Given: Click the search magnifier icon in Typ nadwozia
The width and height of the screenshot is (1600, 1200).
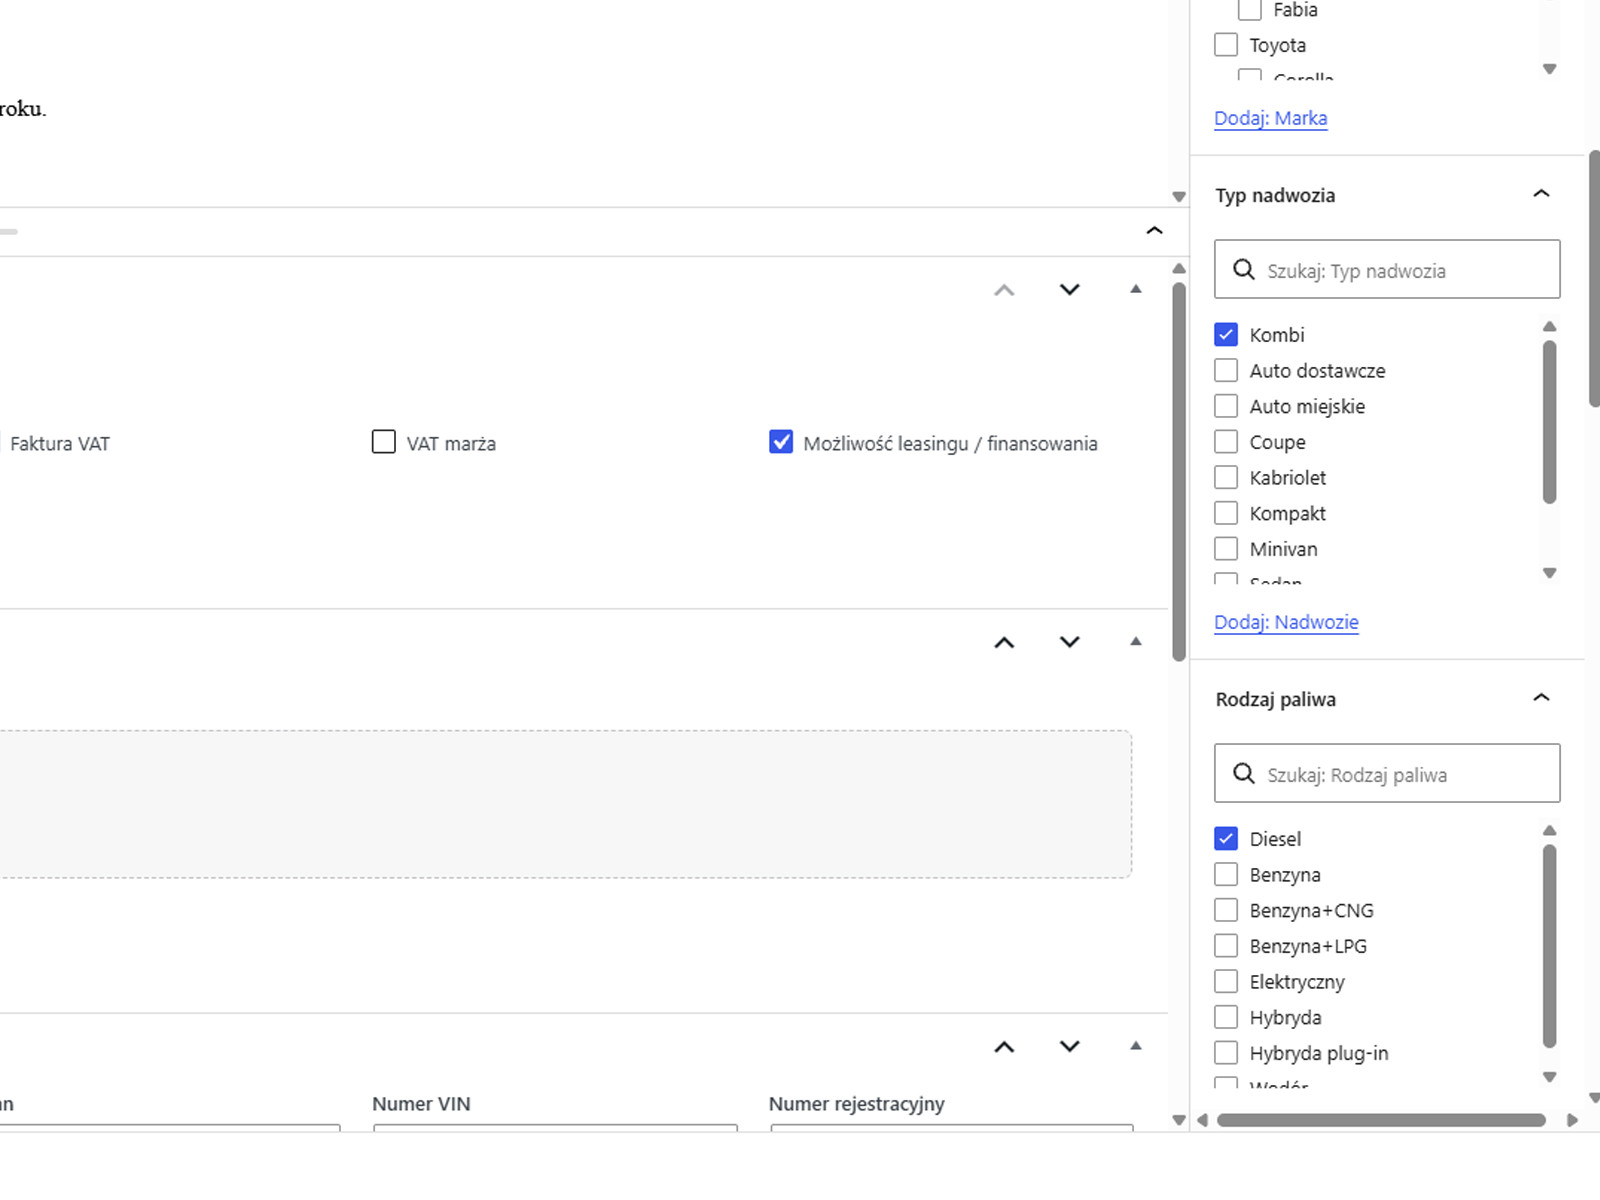Looking at the screenshot, I should tap(1243, 270).
